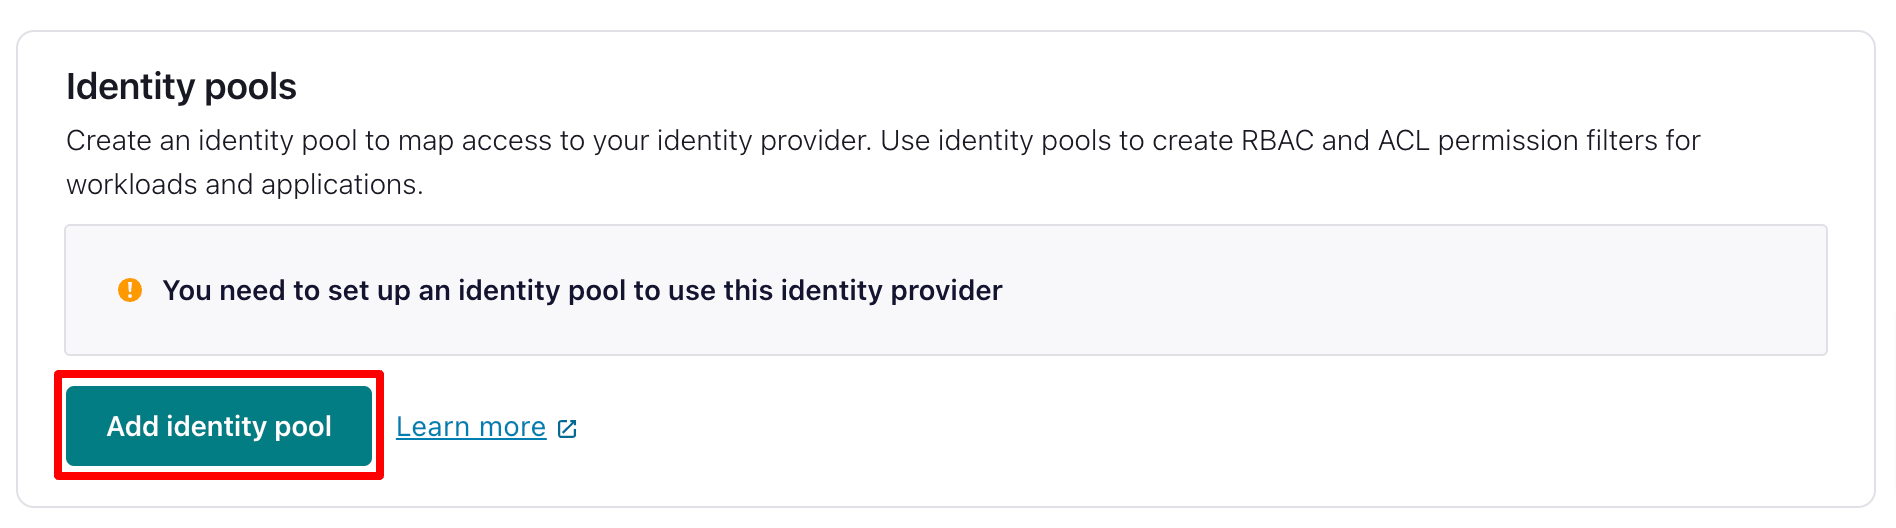
Task: Click the identity pool setup warning message
Action: point(582,290)
